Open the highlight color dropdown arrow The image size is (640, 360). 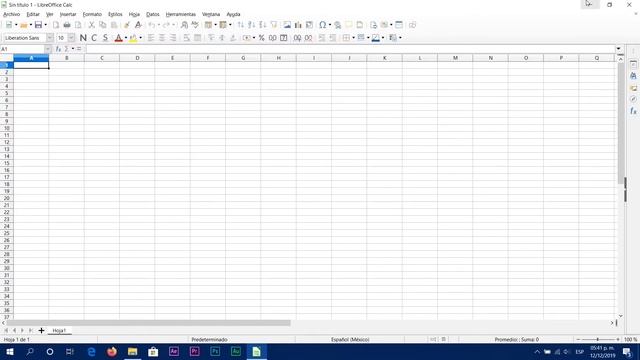pyautogui.click(x=141, y=38)
